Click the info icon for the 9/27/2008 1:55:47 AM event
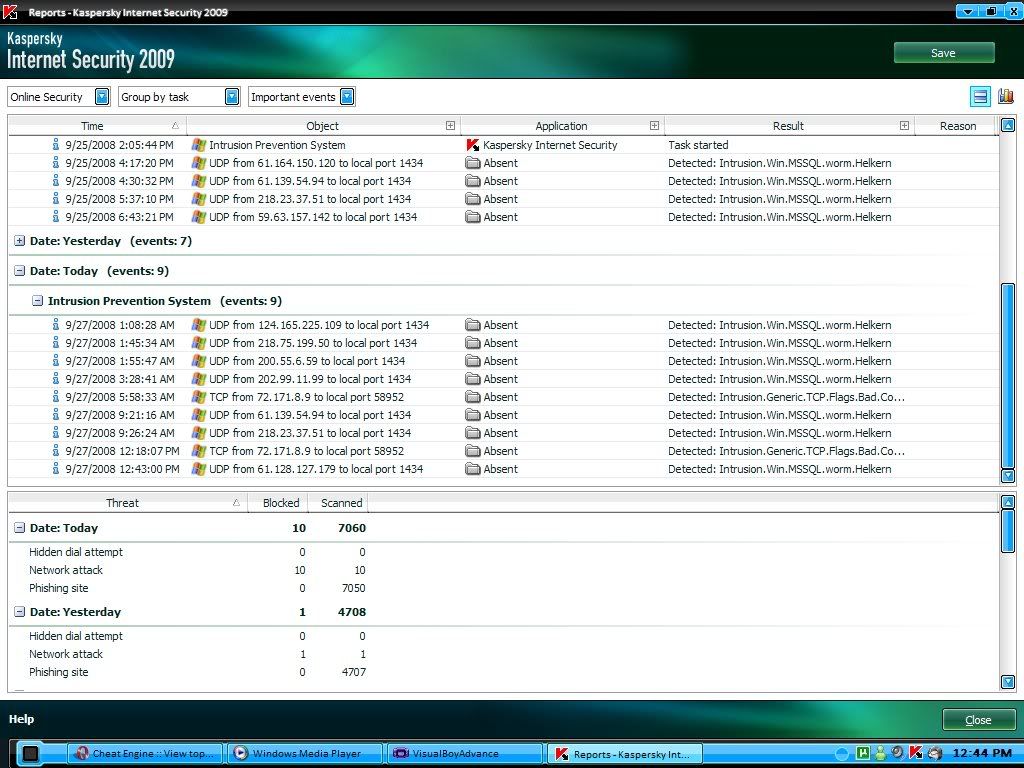Image resolution: width=1024 pixels, height=768 pixels. click(x=56, y=360)
